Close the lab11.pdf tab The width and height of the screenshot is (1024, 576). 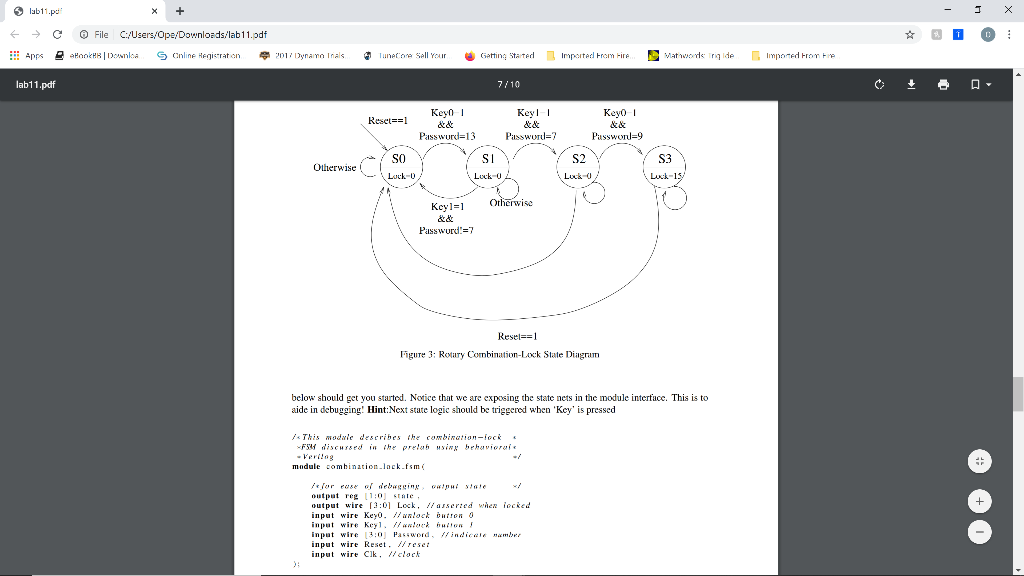(x=154, y=11)
